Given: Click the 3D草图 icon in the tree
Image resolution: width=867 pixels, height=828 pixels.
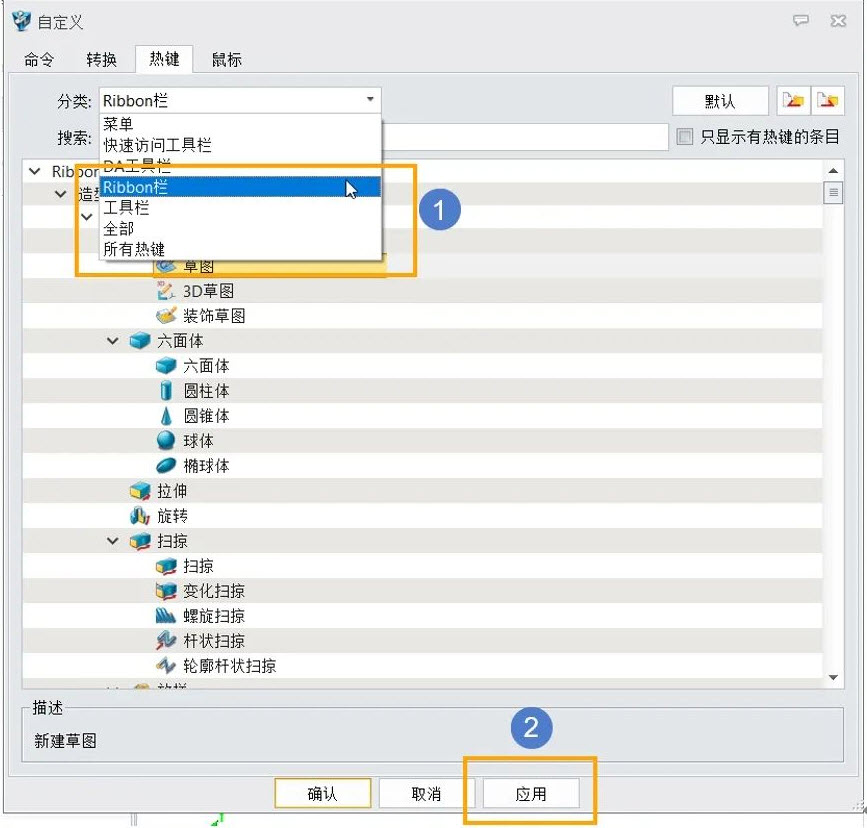Looking at the screenshot, I should [x=166, y=291].
